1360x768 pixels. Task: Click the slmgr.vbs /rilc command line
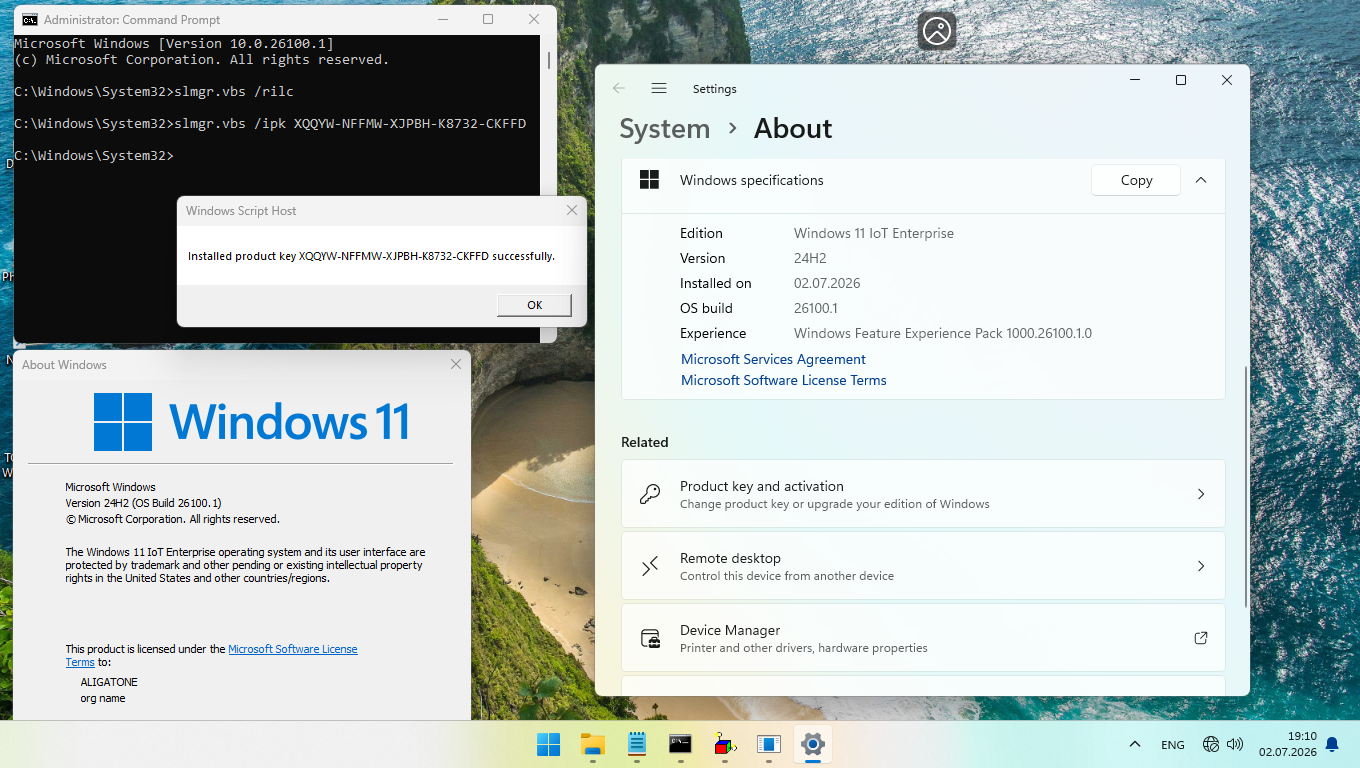(x=154, y=91)
